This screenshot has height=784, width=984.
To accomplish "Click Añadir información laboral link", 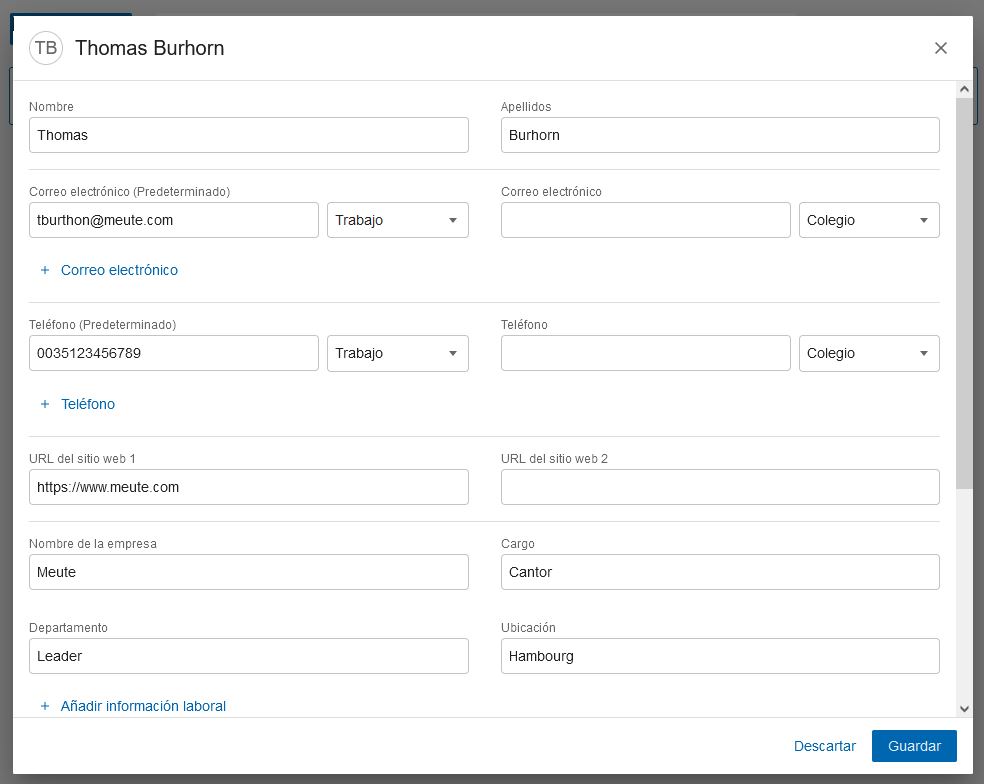I will (x=143, y=706).
